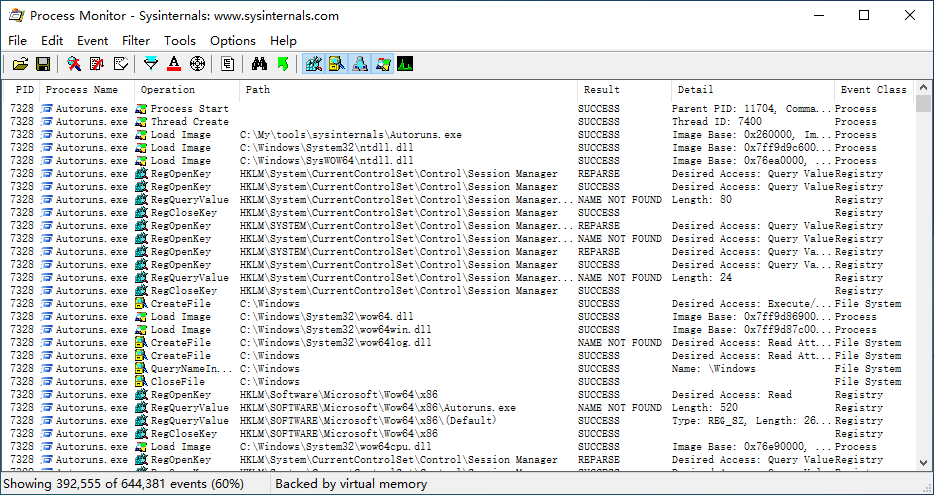Click the Path column header
The width and height of the screenshot is (934, 495).
409,90
